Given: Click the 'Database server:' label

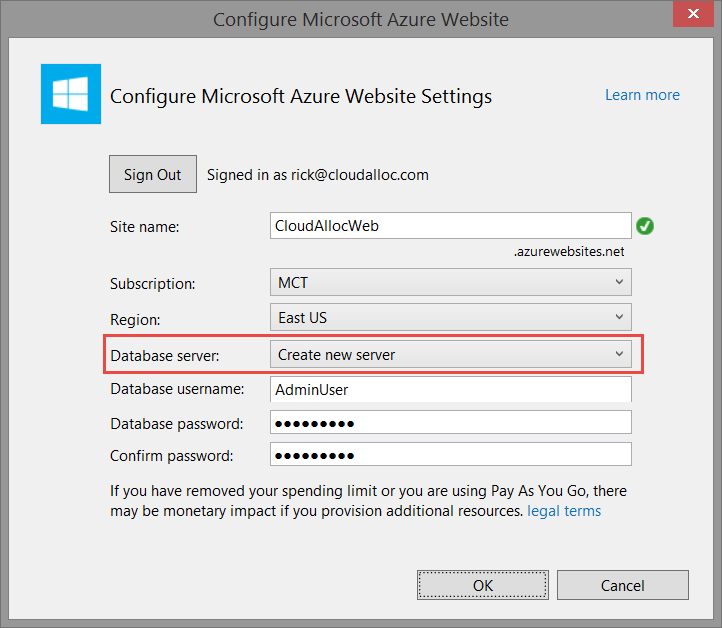Looking at the screenshot, I should (x=163, y=355).
